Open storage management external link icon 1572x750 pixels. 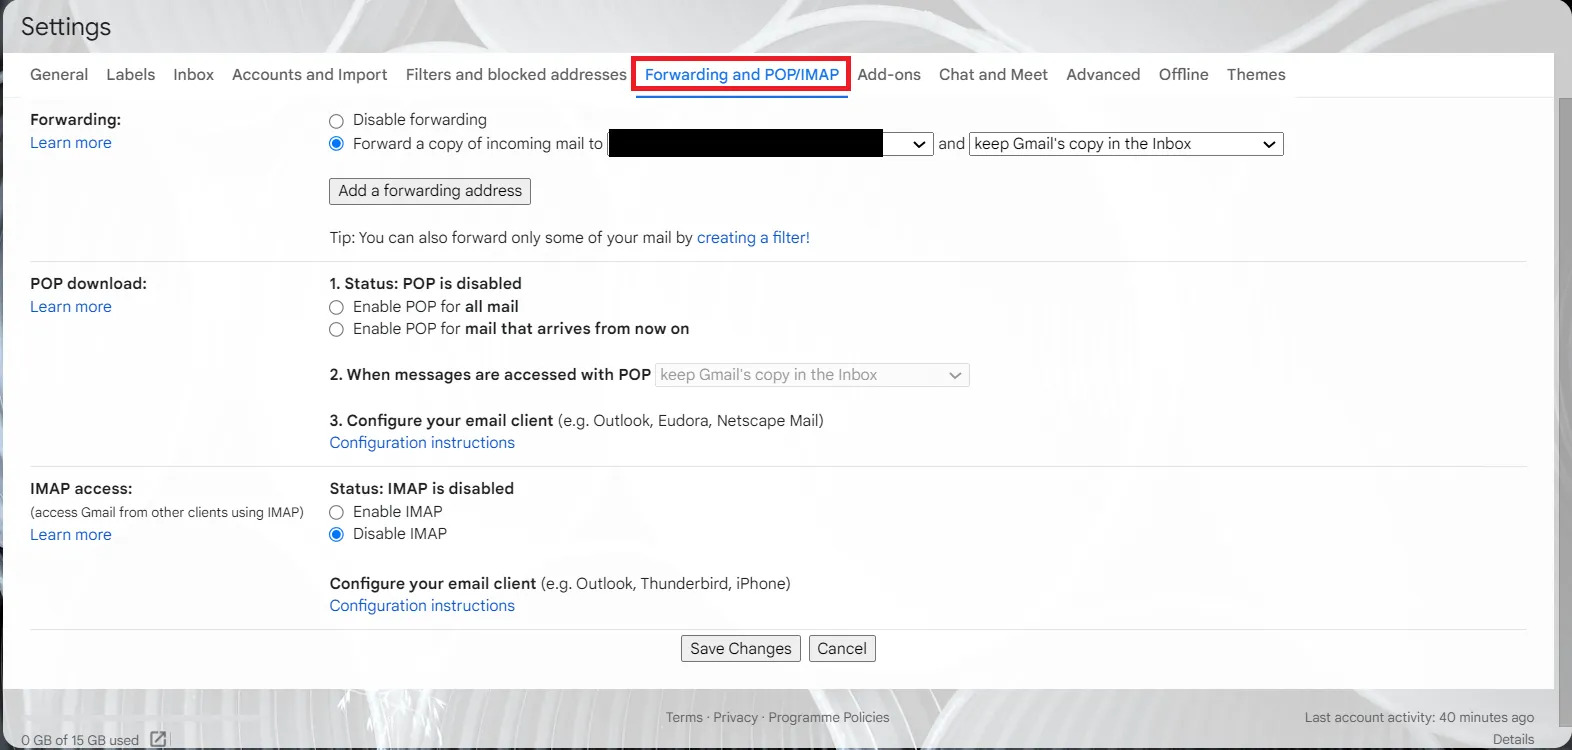pyautogui.click(x=158, y=739)
